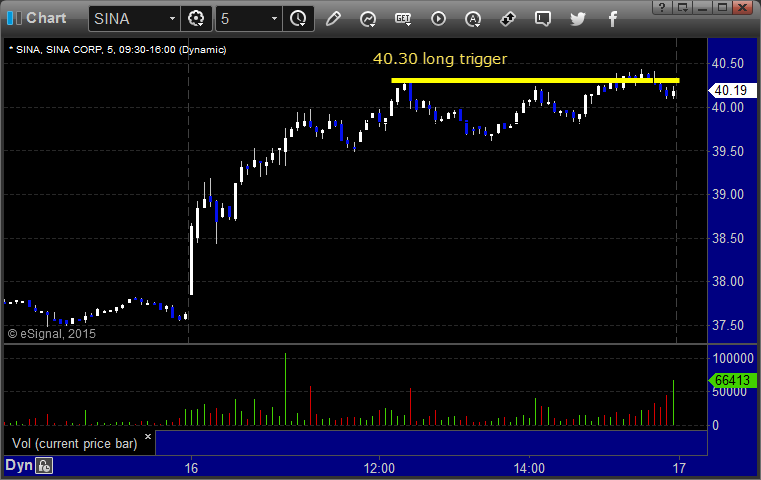The width and height of the screenshot is (761, 480).
Task: Toggle the Dyn lock icon
Action: click(x=44, y=466)
